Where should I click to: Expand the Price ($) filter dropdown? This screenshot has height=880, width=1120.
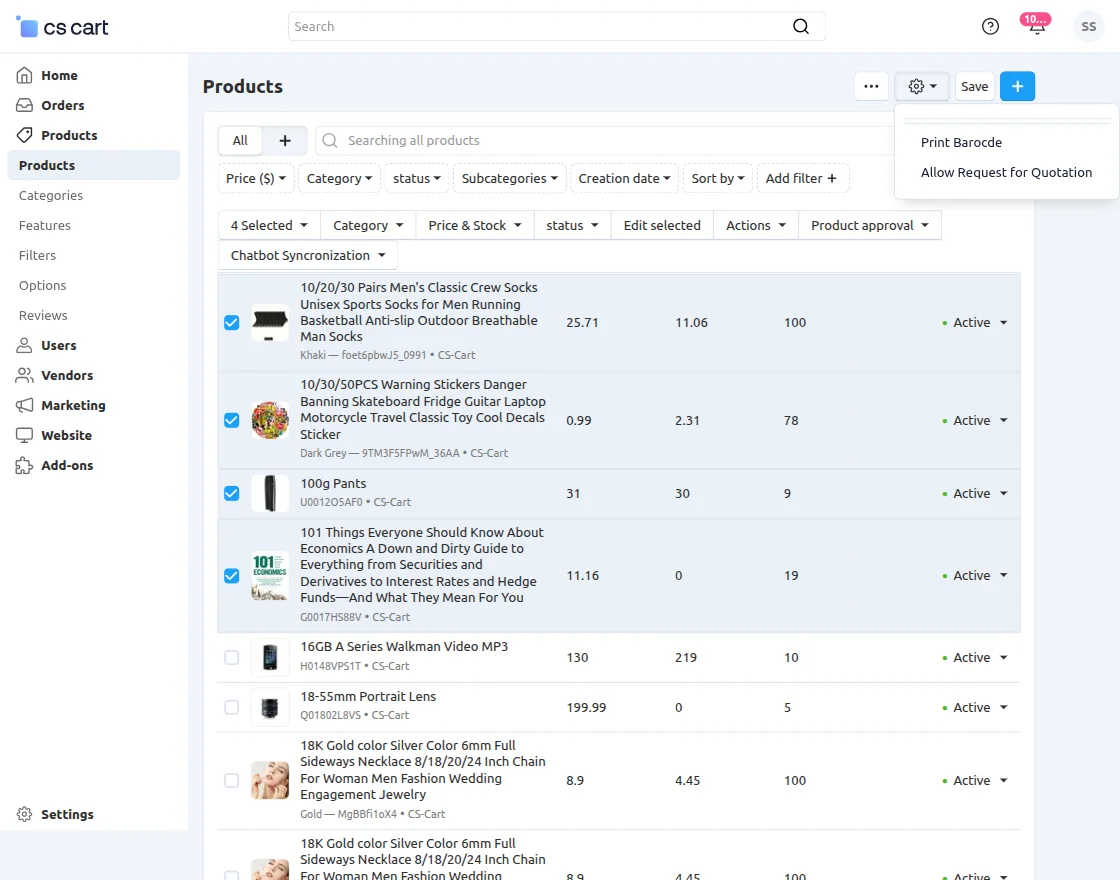click(256, 179)
